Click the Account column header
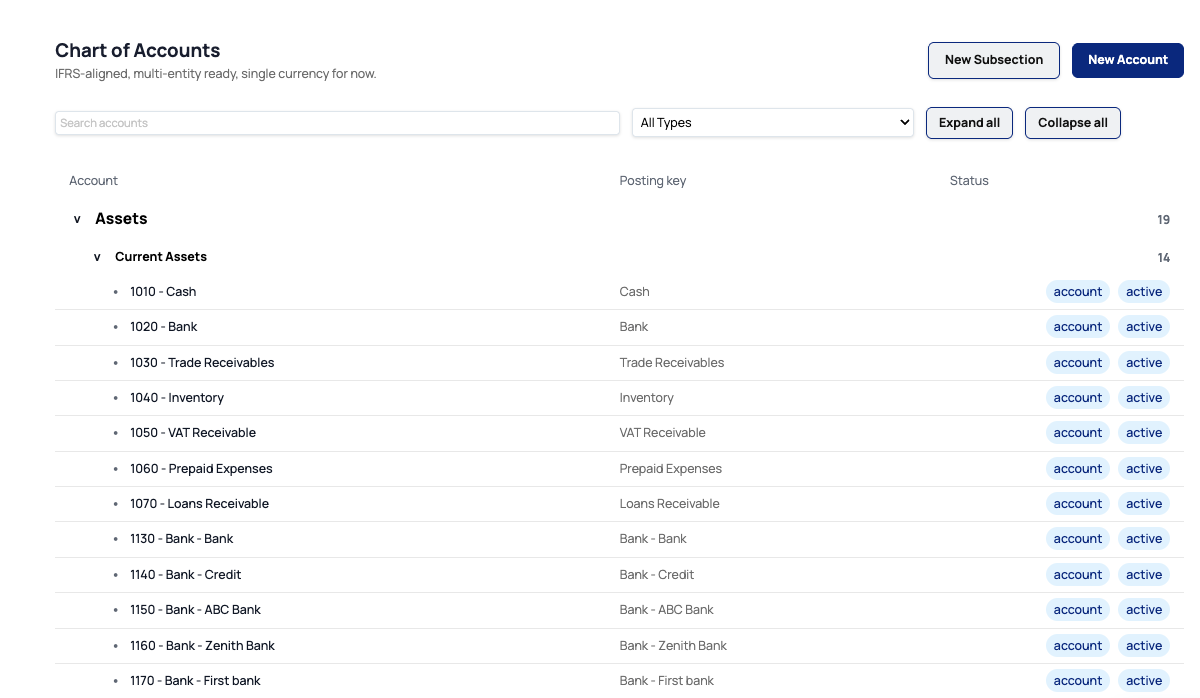This screenshot has width=1200, height=698. [x=93, y=180]
